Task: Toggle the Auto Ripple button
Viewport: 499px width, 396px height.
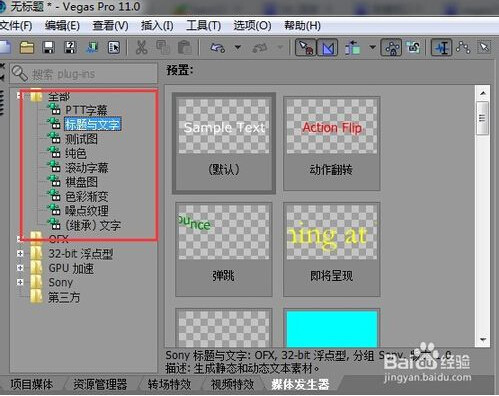Action: [x=352, y=48]
